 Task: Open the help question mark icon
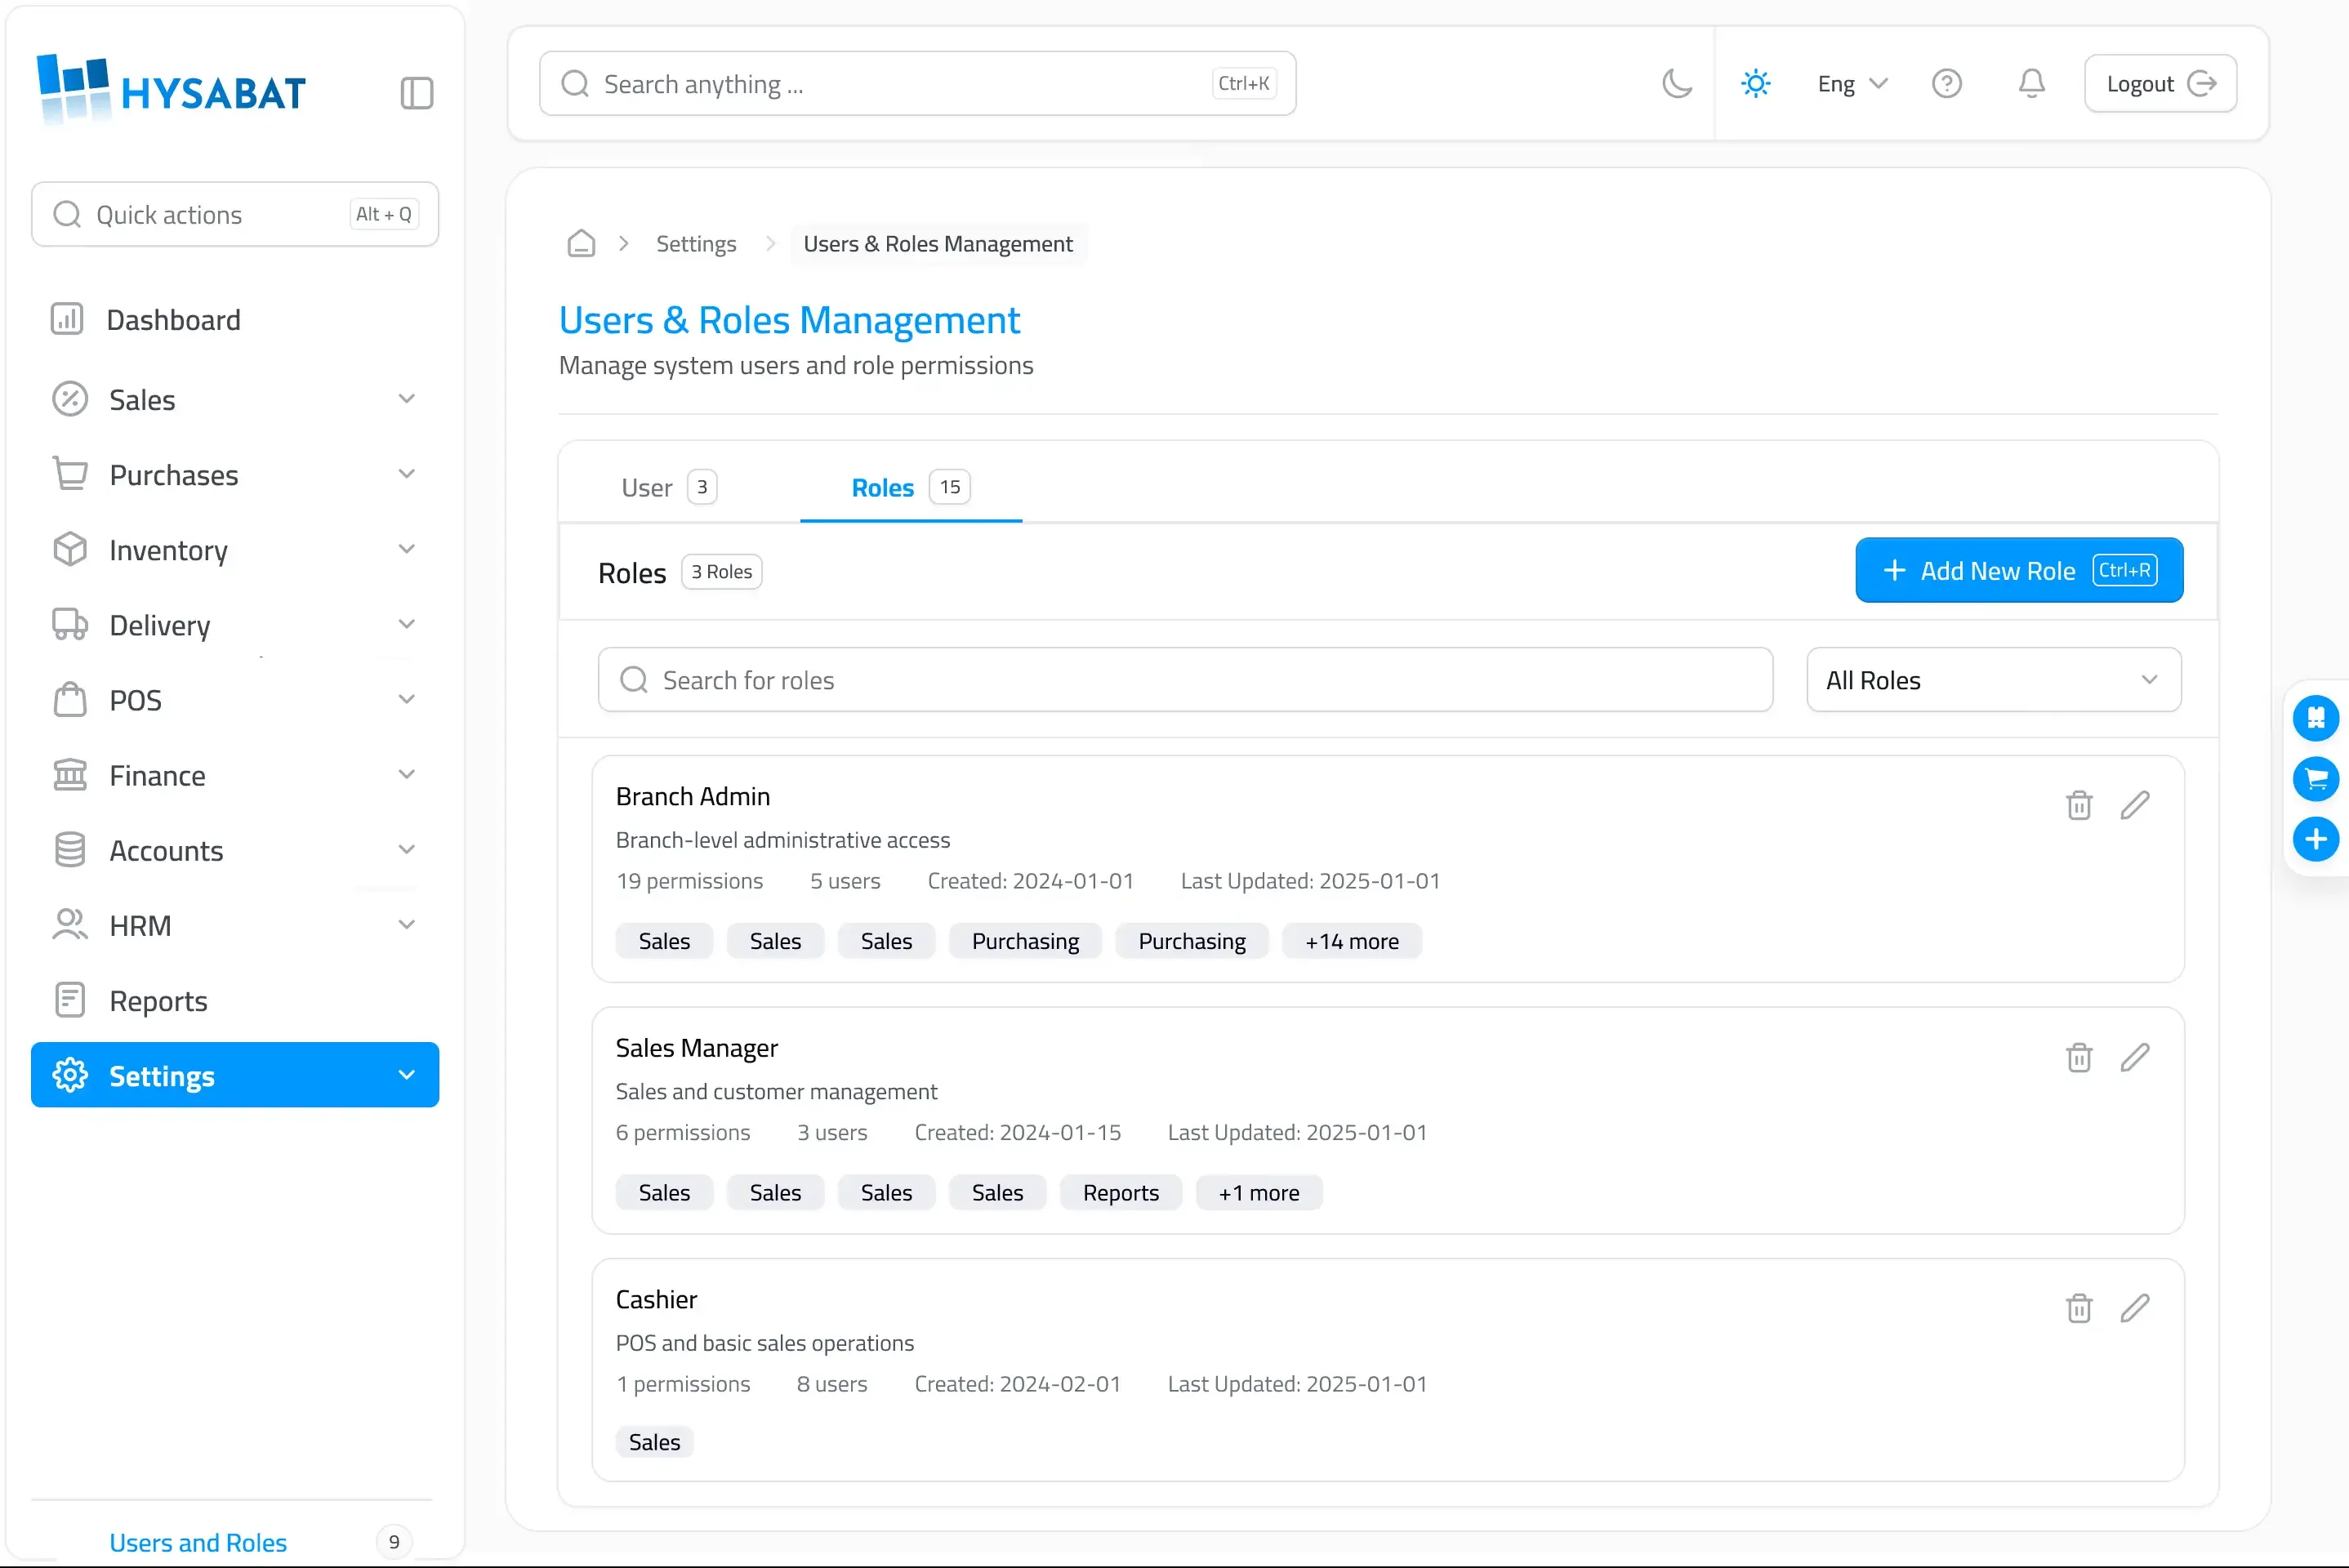1946,83
